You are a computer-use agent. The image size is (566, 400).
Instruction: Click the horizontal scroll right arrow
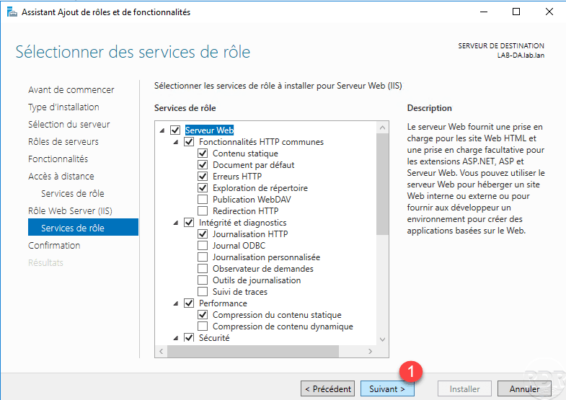pyautogui.click(x=370, y=351)
